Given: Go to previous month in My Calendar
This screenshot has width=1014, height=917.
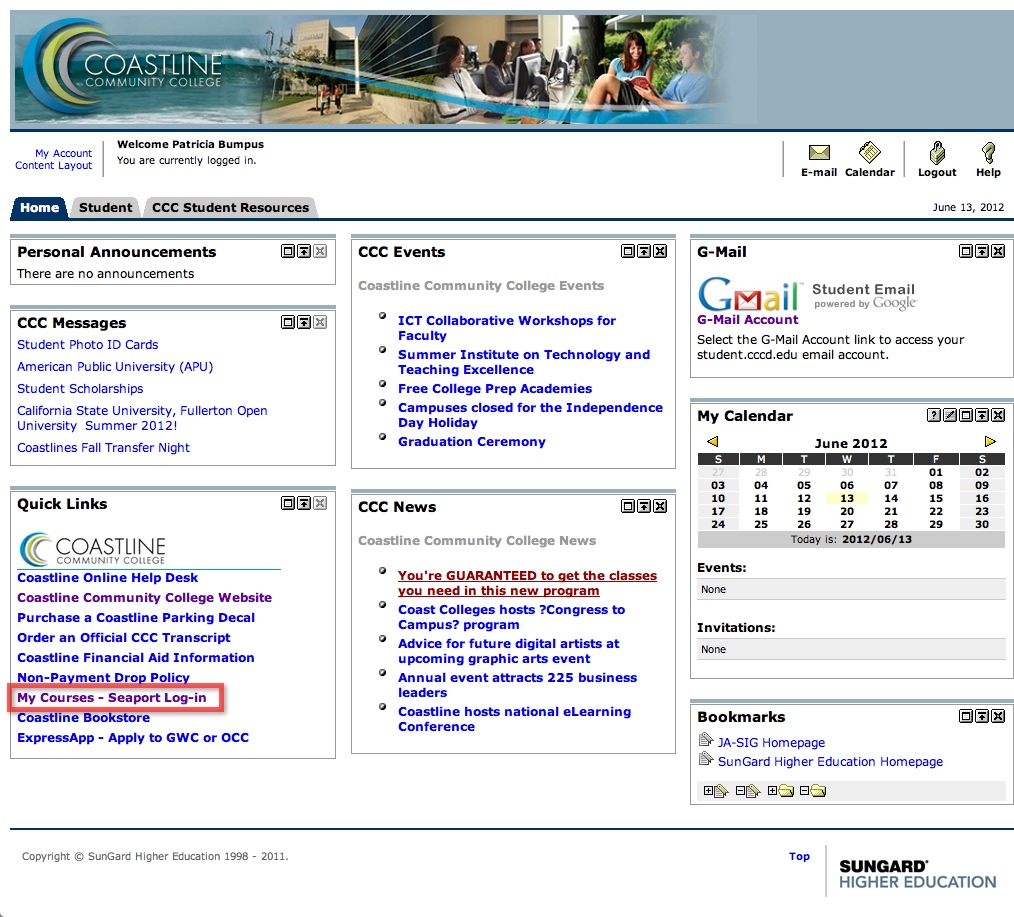Looking at the screenshot, I should click(713, 442).
